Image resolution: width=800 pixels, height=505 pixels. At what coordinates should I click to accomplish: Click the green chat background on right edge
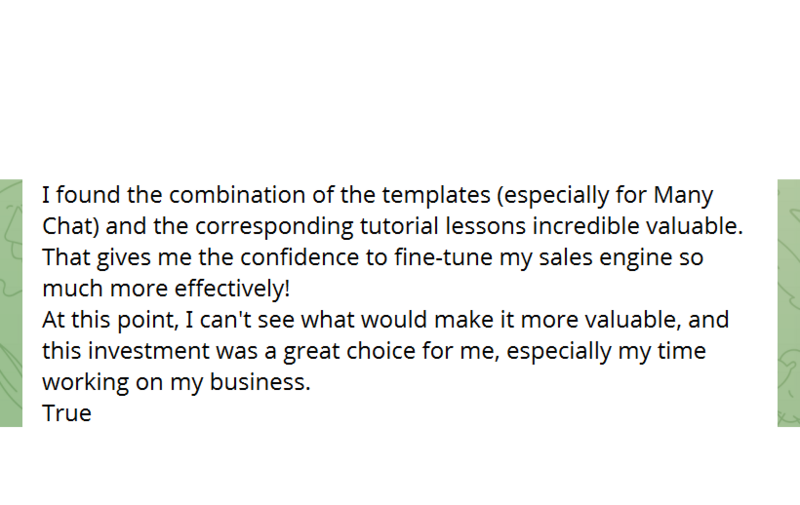click(x=789, y=303)
